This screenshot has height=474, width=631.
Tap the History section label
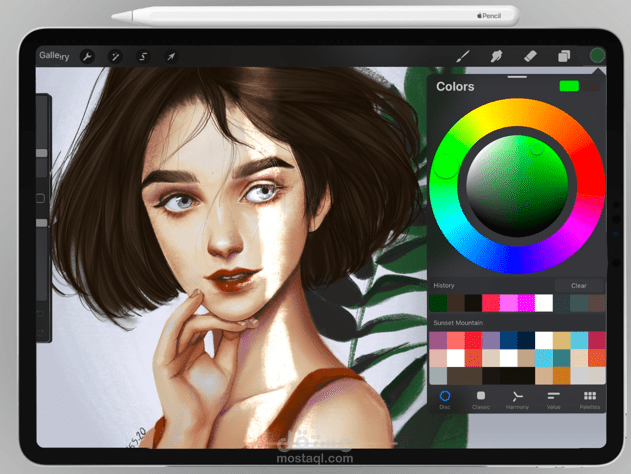click(443, 285)
